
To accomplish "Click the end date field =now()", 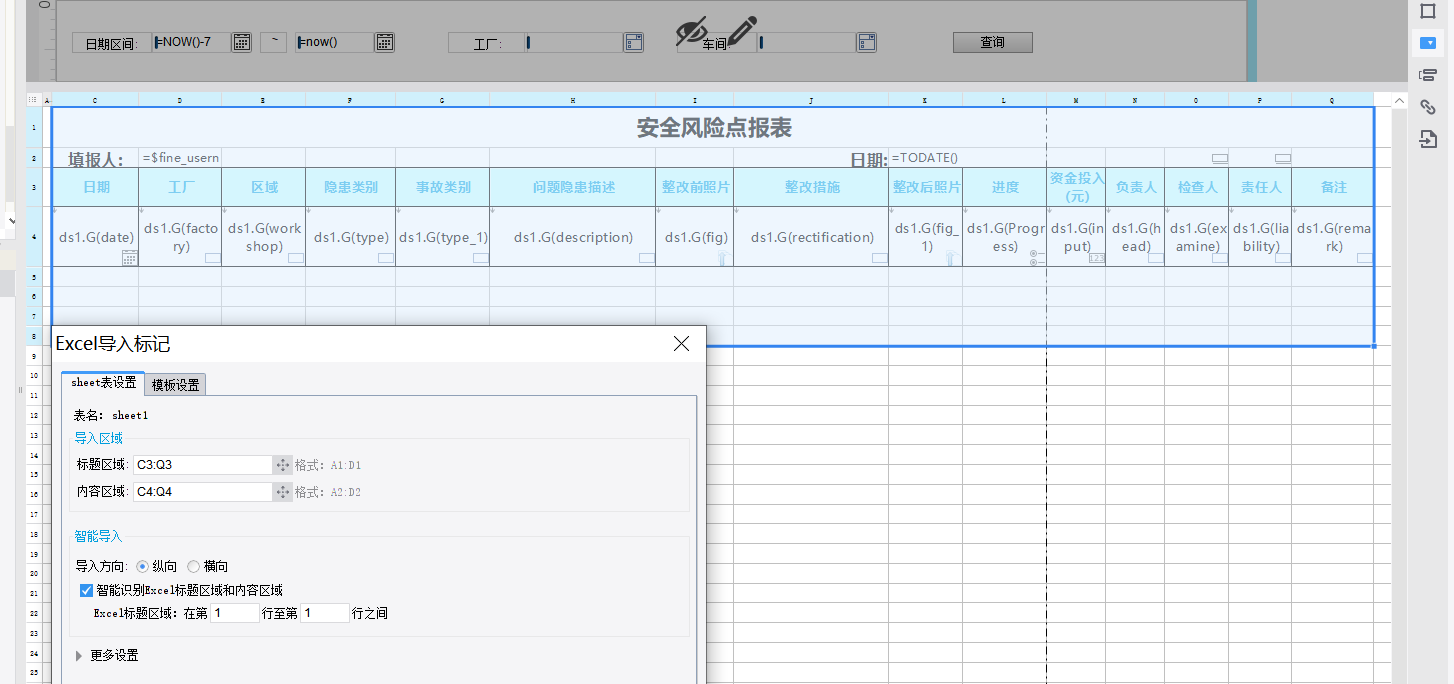I will click(x=335, y=42).
